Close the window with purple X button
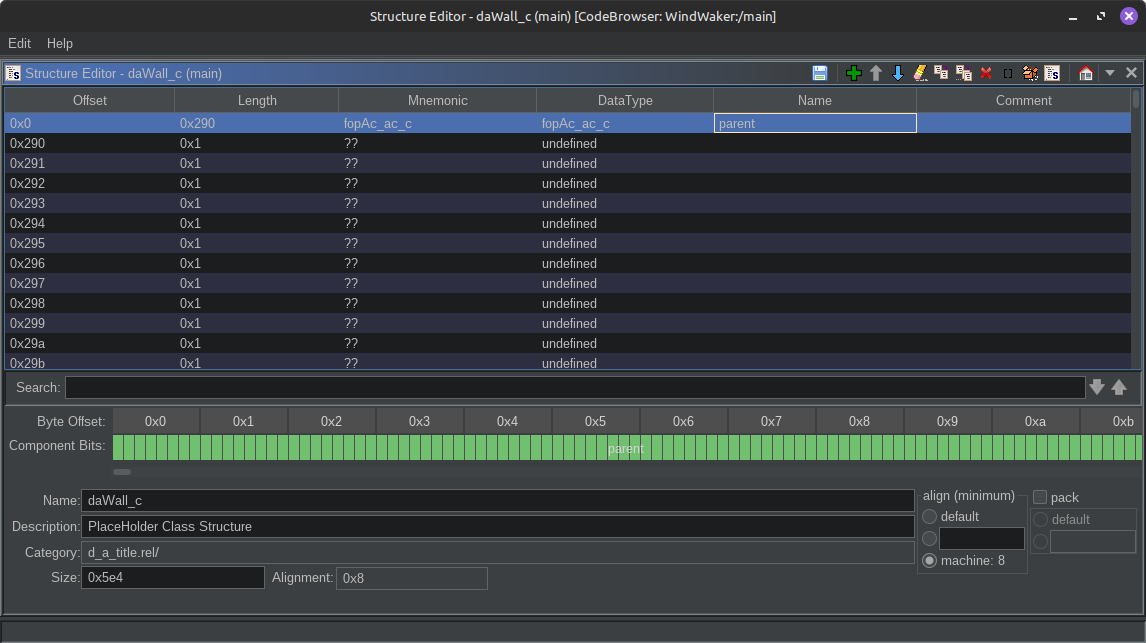Image resolution: width=1146 pixels, height=643 pixels. pos(1128,16)
